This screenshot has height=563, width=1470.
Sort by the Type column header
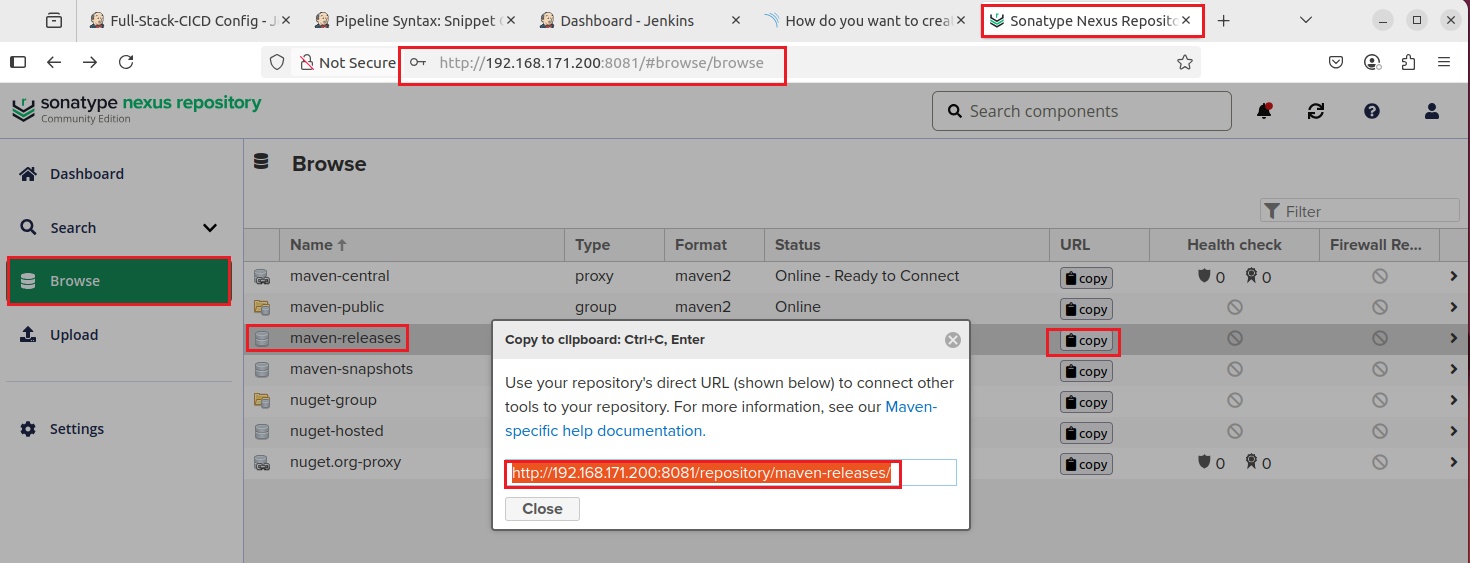coord(614,244)
